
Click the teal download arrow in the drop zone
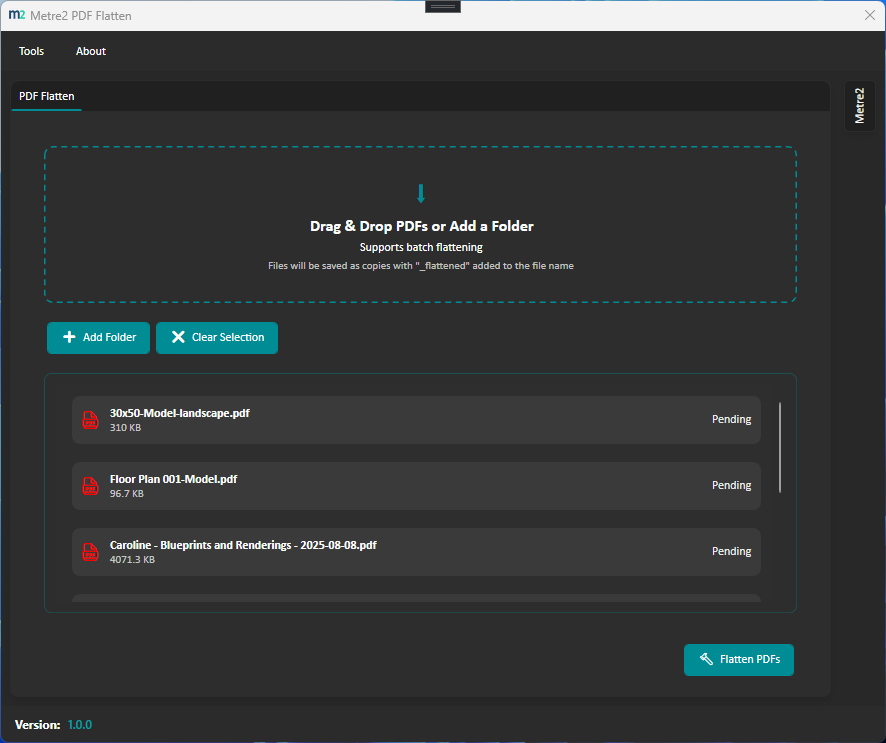421,193
